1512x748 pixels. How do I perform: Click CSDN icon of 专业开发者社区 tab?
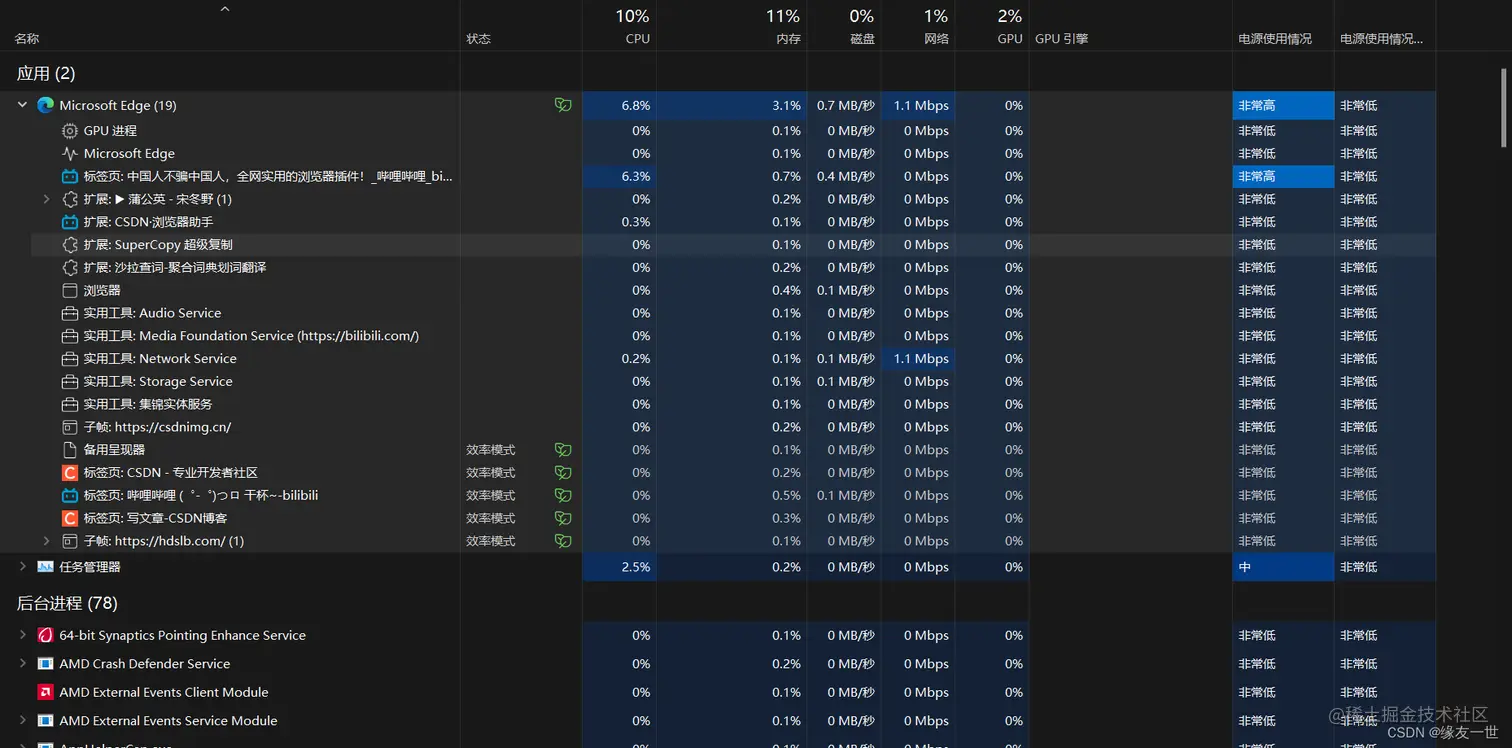[x=70, y=473]
